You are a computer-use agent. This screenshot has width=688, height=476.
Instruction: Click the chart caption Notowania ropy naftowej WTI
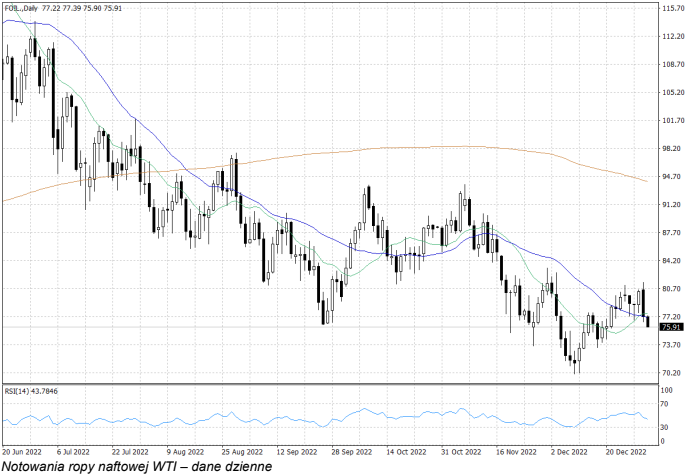(x=135, y=466)
